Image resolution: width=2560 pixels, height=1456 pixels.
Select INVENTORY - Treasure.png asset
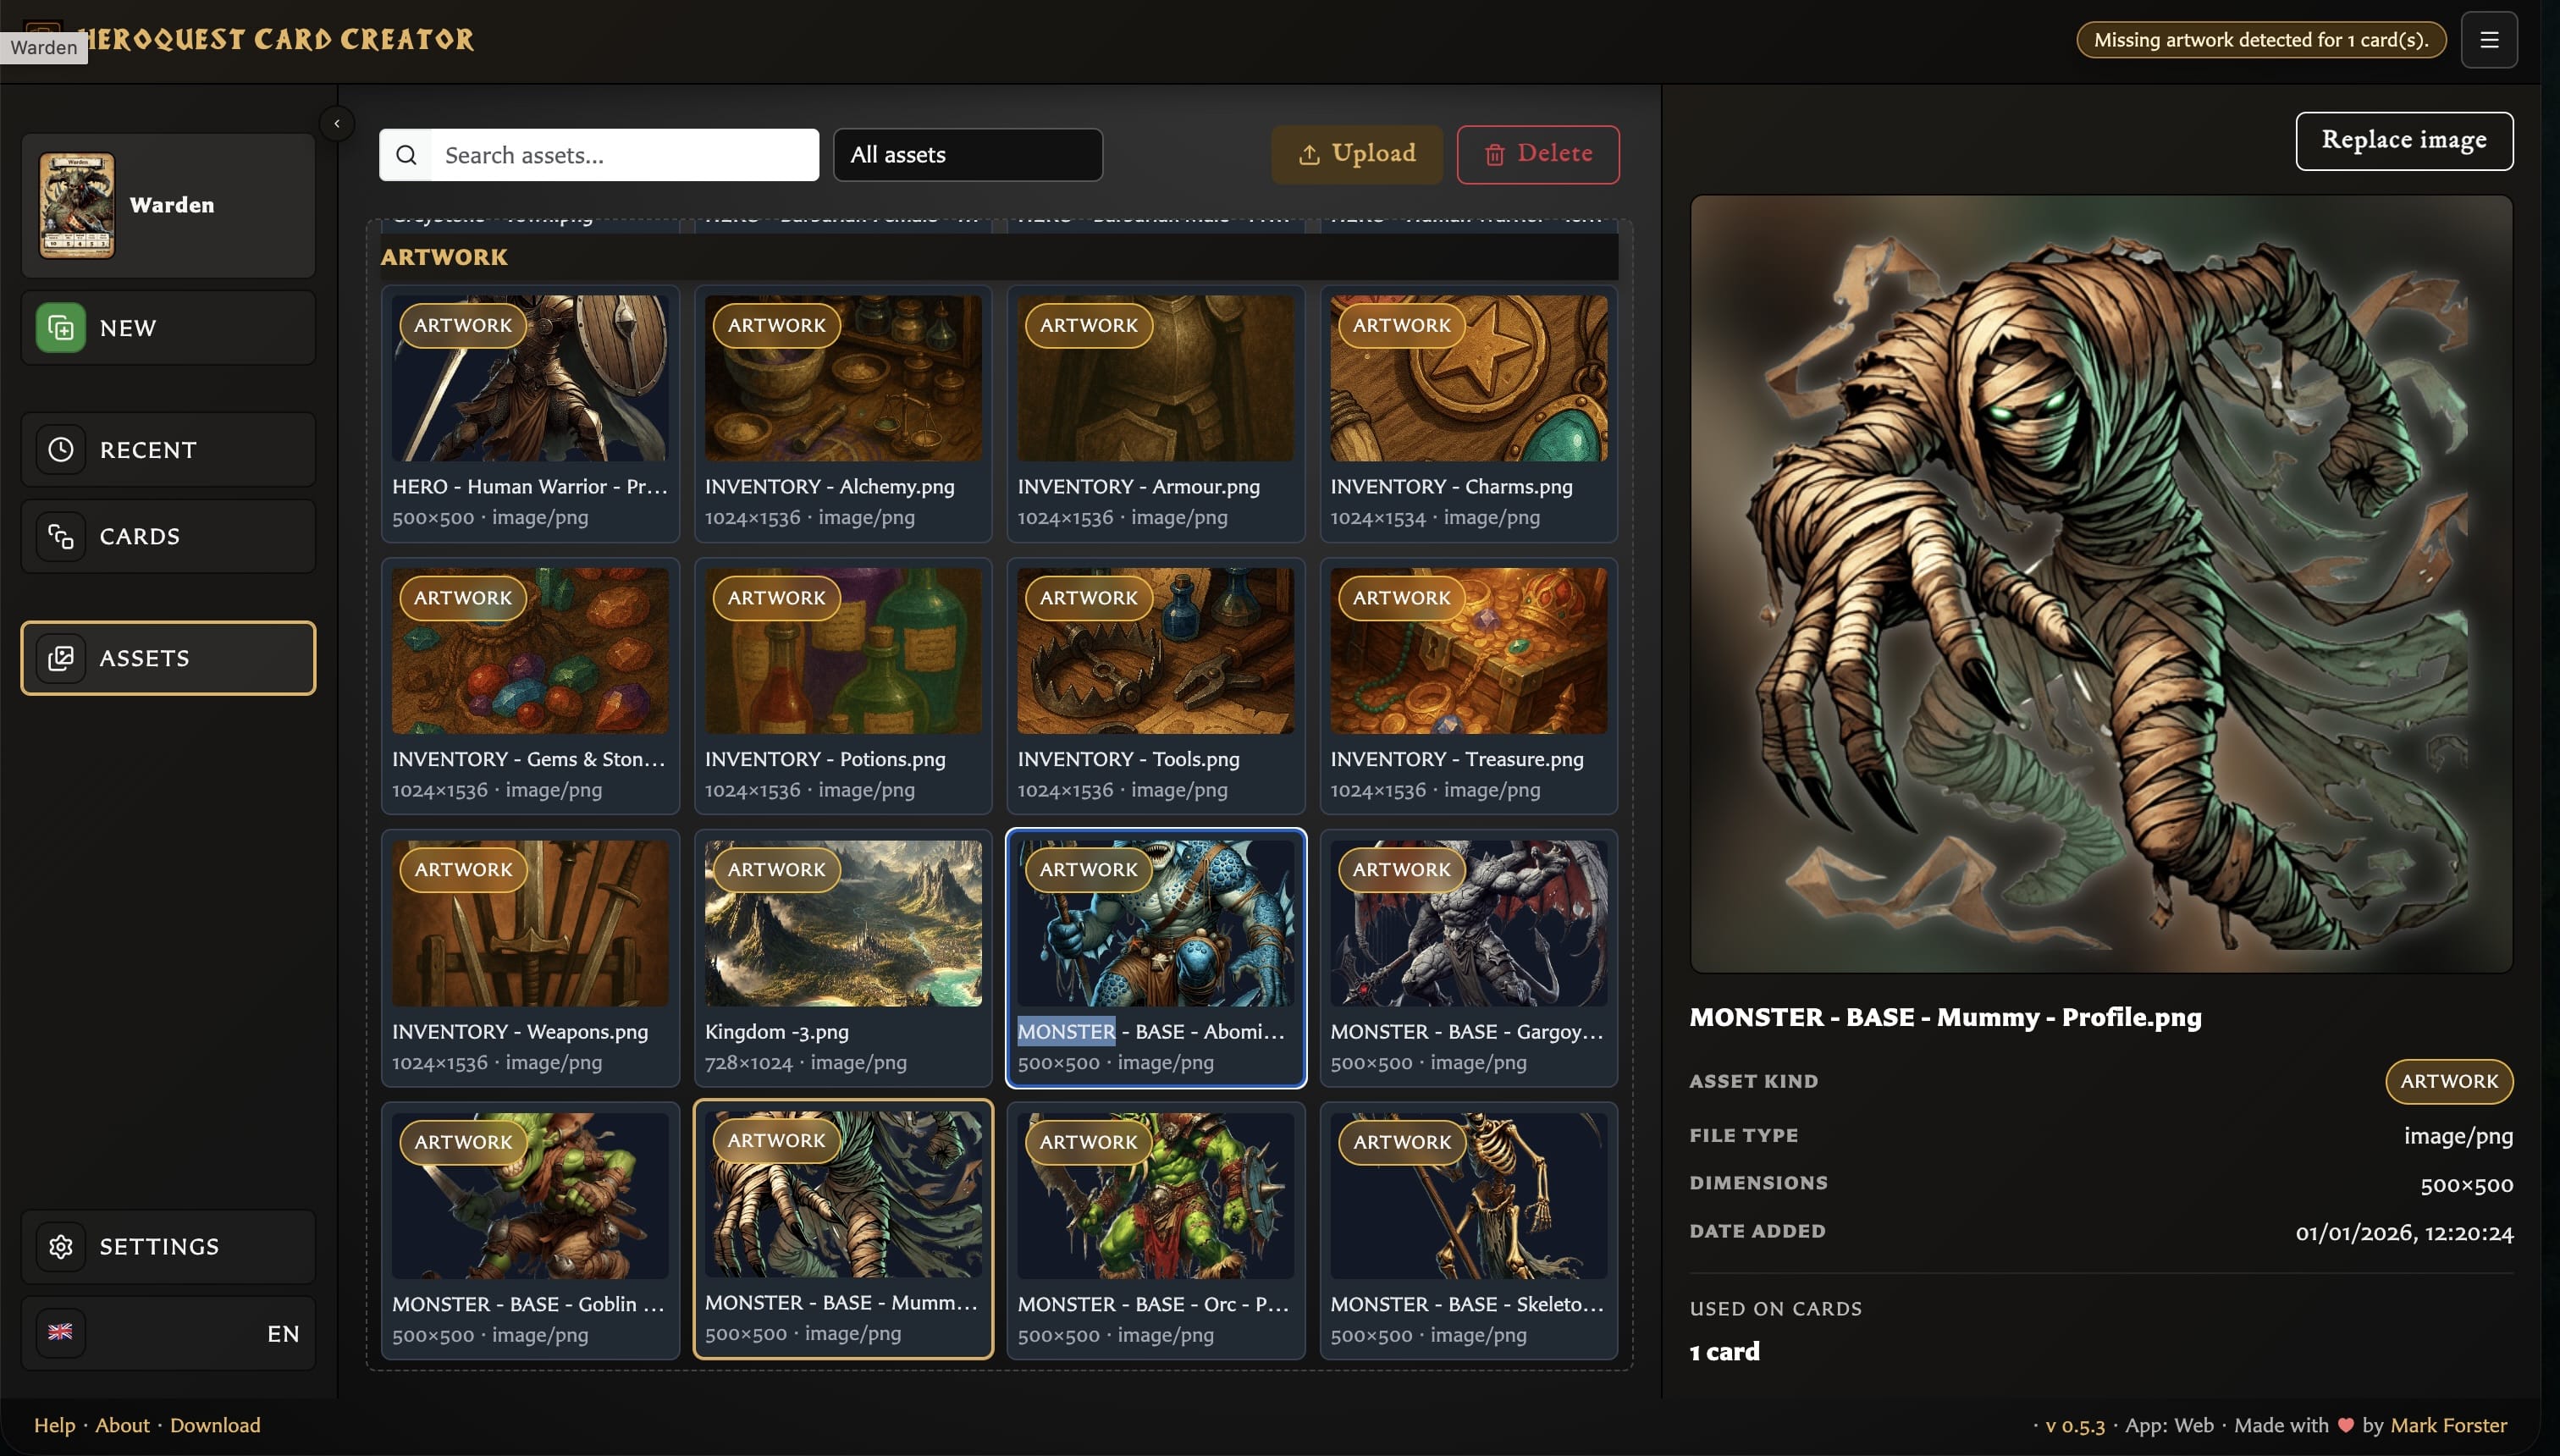(1469, 686)
